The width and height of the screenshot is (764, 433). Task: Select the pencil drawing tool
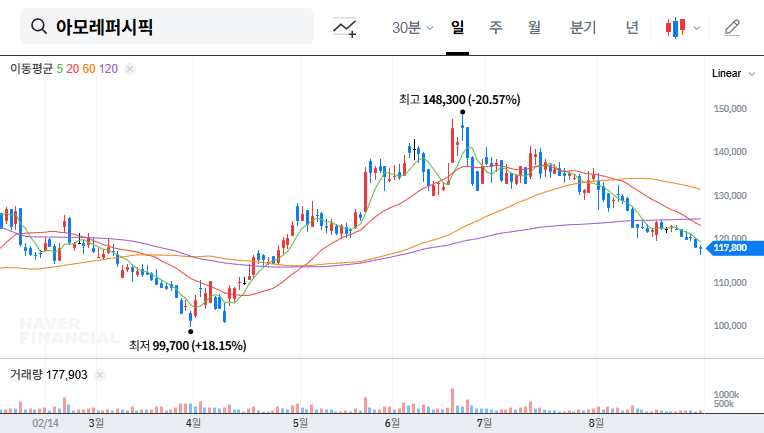click(x=732, y=27)
